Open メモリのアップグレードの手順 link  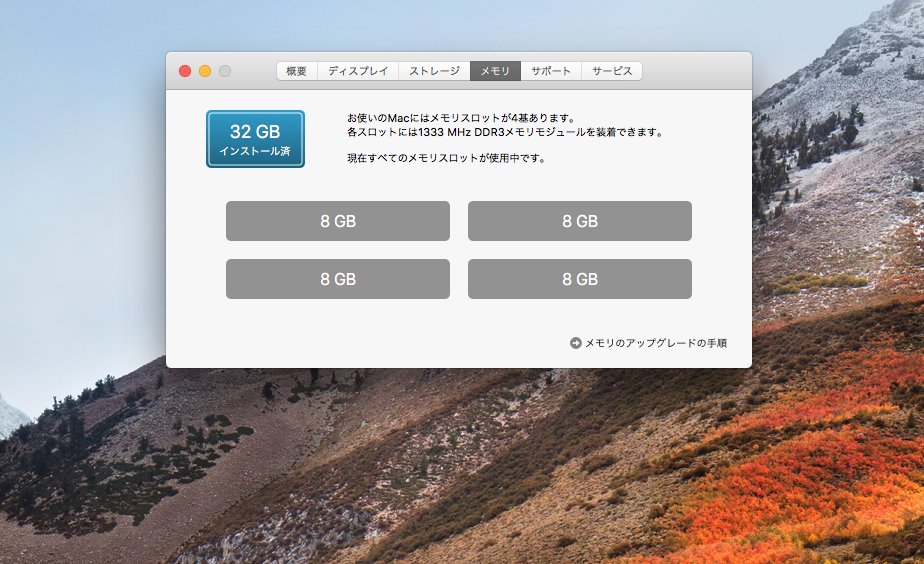[x=655, y=343]
